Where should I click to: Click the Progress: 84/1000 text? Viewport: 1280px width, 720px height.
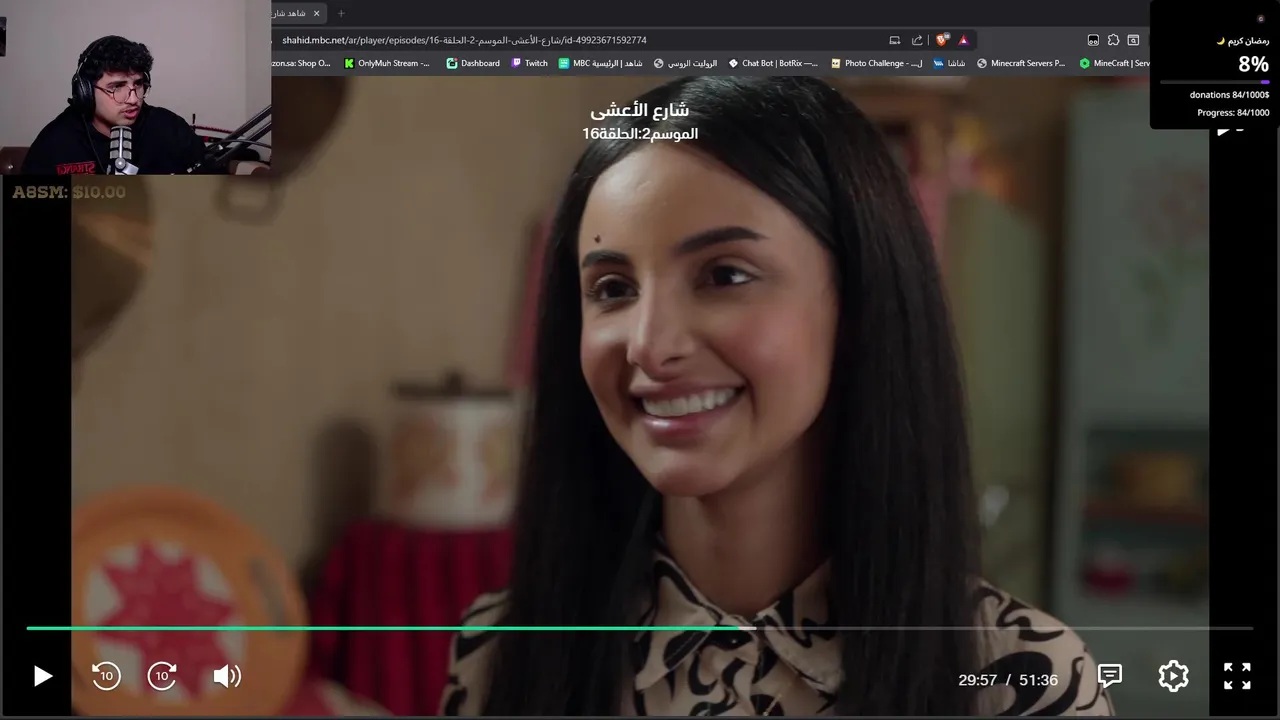1233,113
